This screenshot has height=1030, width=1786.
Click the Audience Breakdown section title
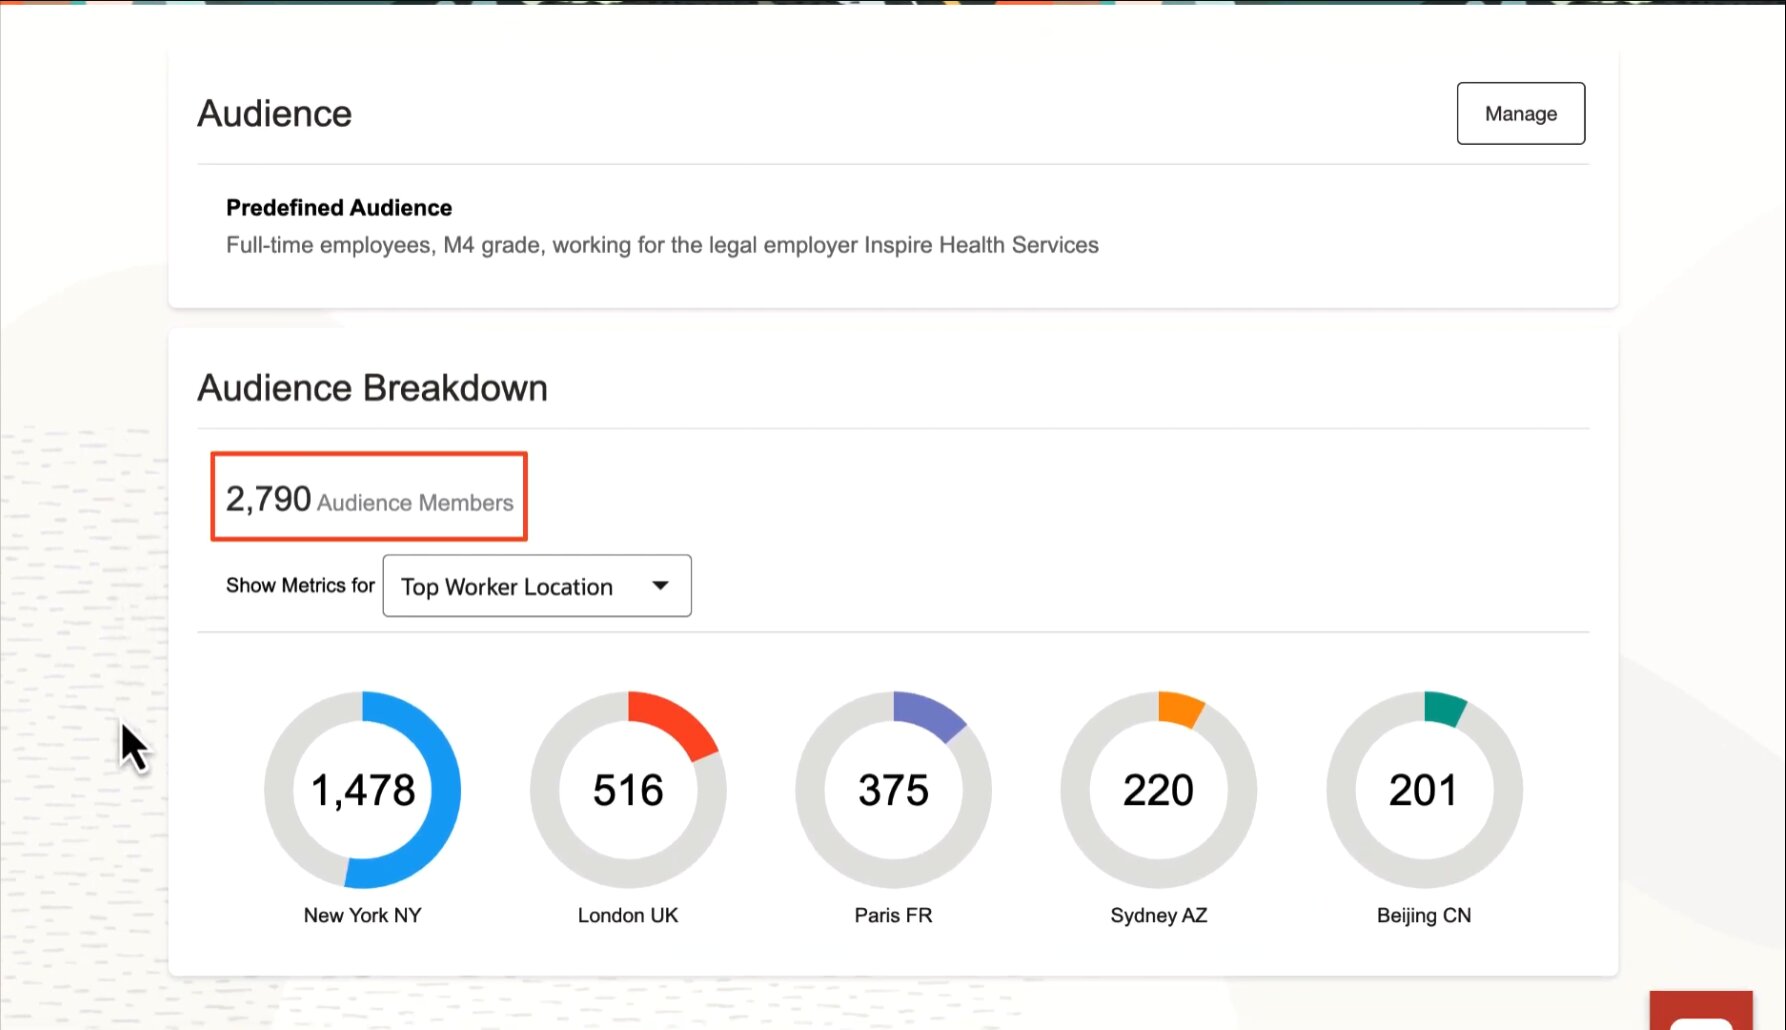click(372, 388)
